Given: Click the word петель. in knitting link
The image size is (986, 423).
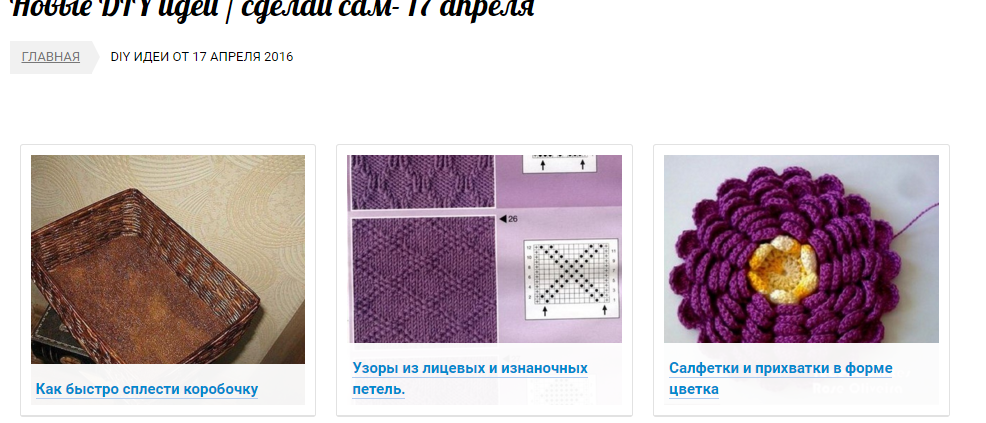Looking at the screenshot, I should (x=378, y=389).
